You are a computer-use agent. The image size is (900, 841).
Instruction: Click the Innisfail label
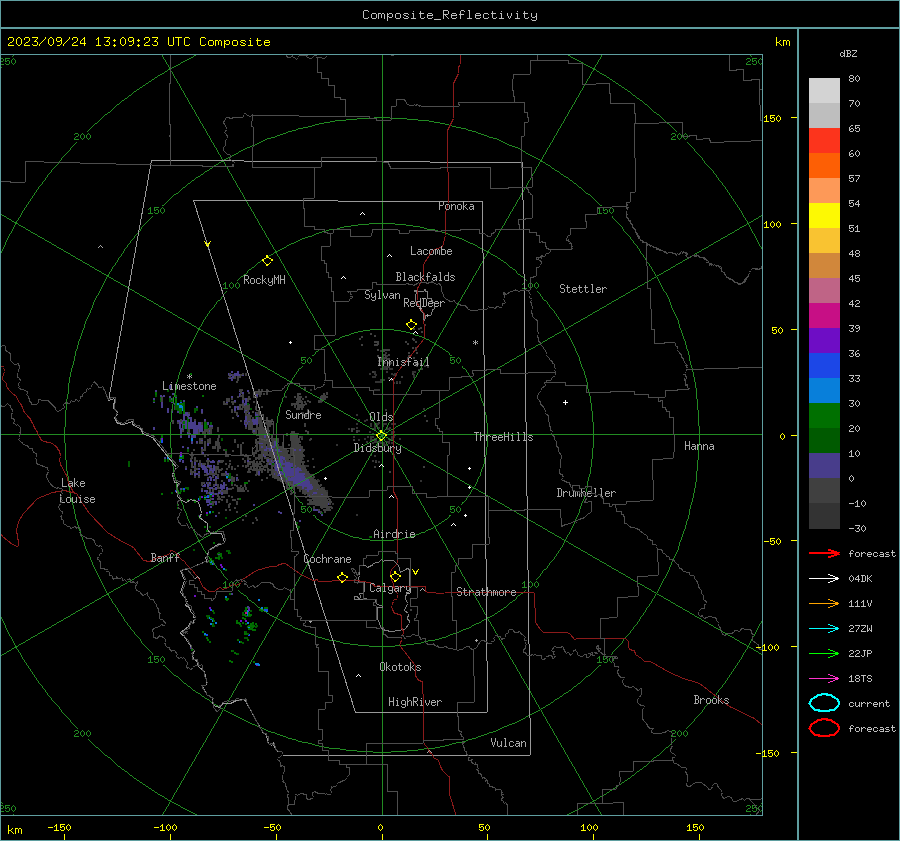(x=403, y=362)
